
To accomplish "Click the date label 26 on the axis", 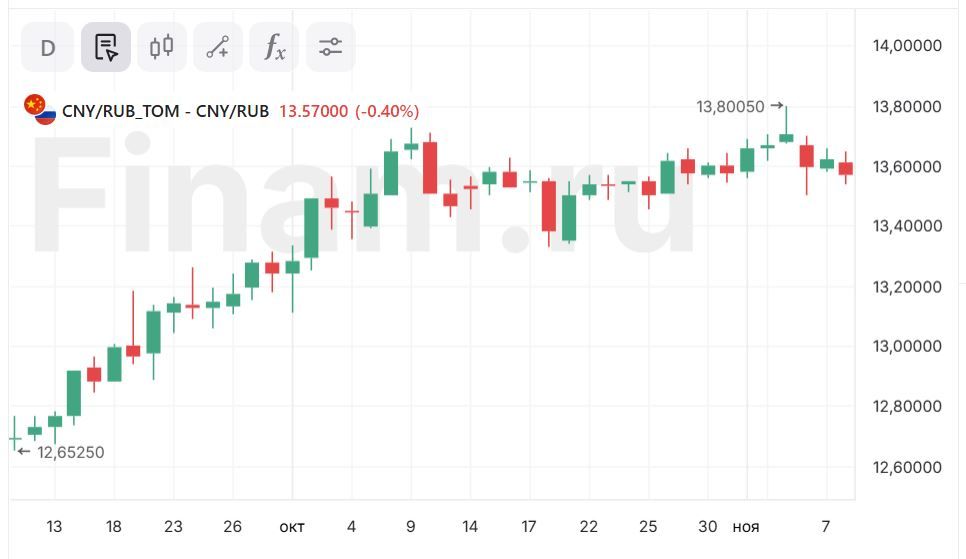I will click(x=232, y=526).
